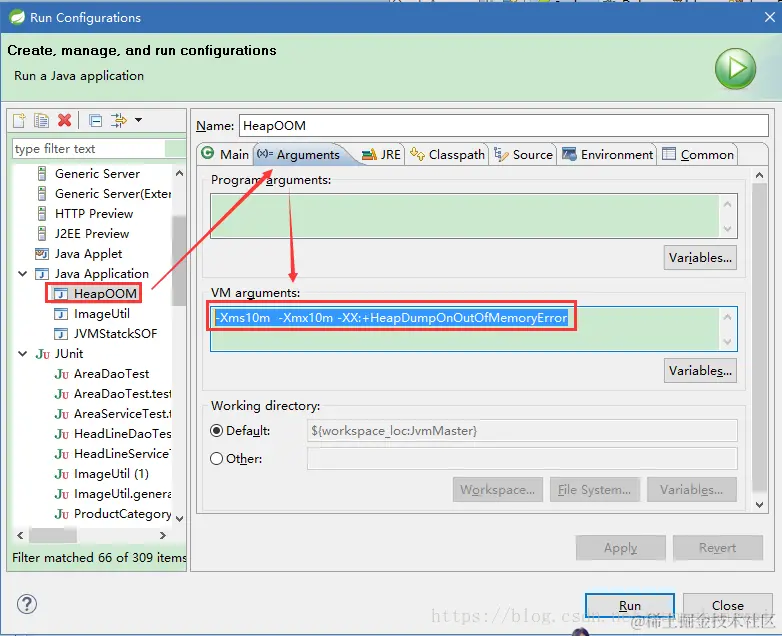Select the Other working directory radio button
Viewport: 782px width, 636px height.
pos(216,458)
